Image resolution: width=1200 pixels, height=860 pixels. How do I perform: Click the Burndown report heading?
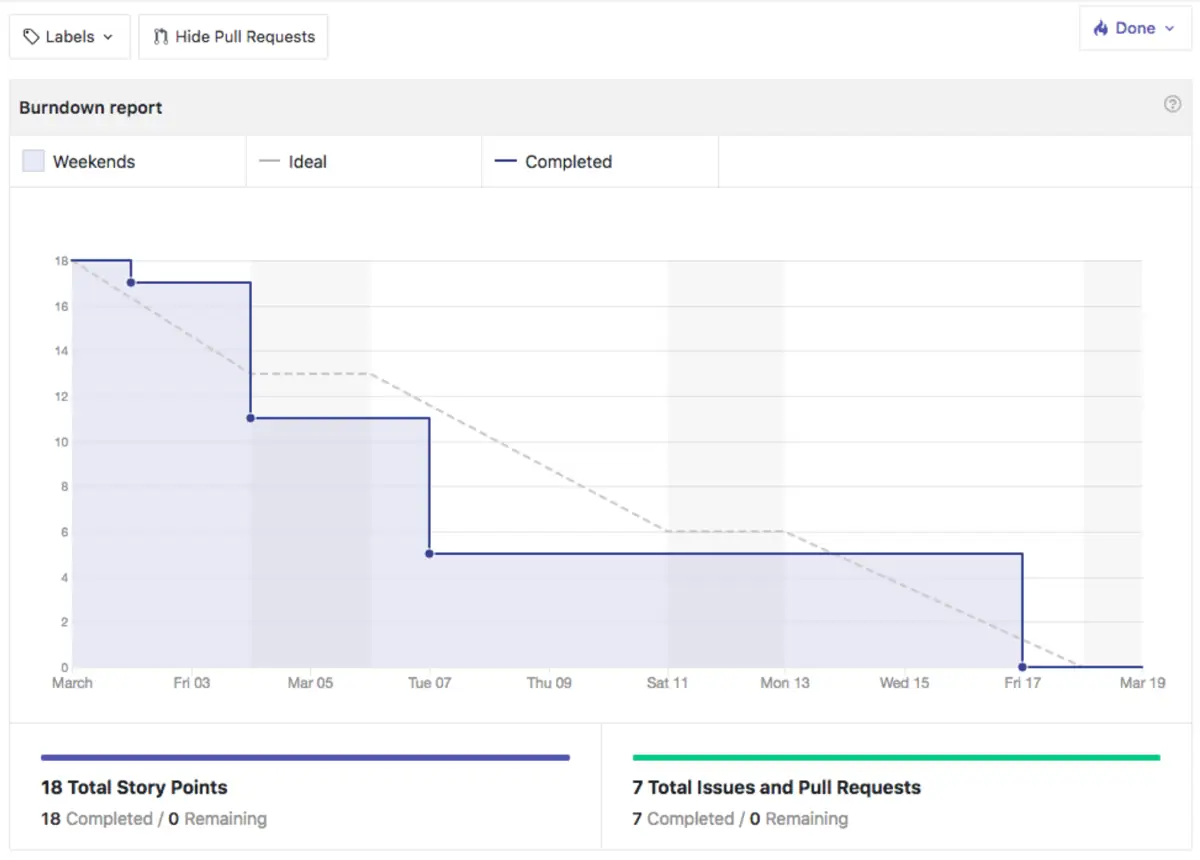[x=91, y=108]
